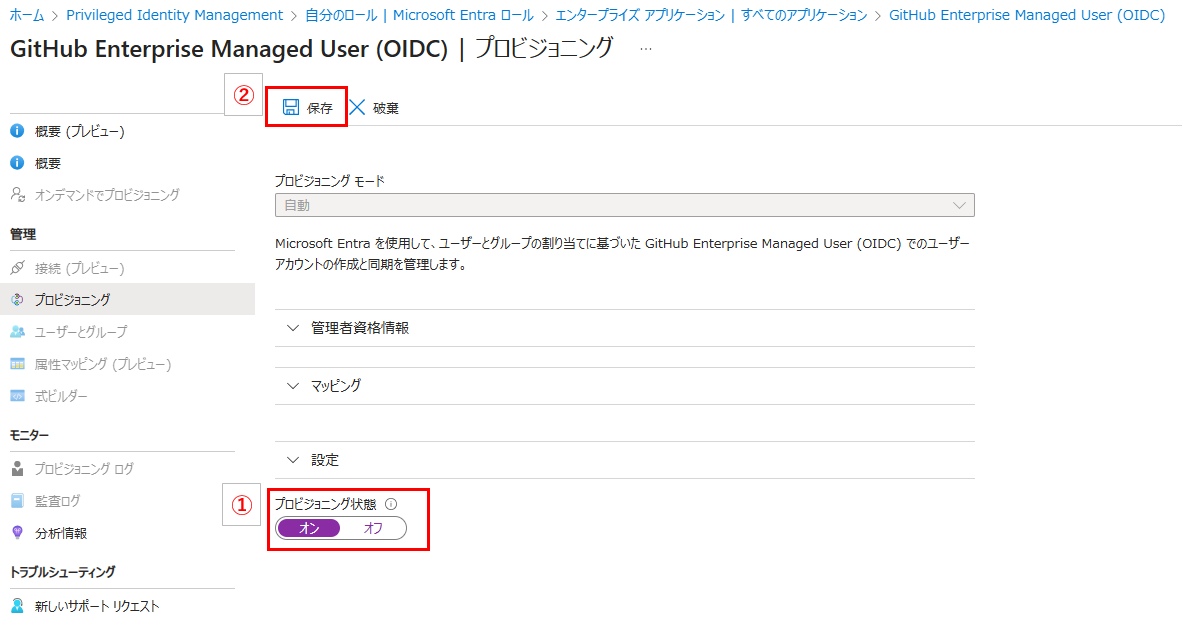Click the モニター section heading
1182x624 pixels.
[29, 435]
